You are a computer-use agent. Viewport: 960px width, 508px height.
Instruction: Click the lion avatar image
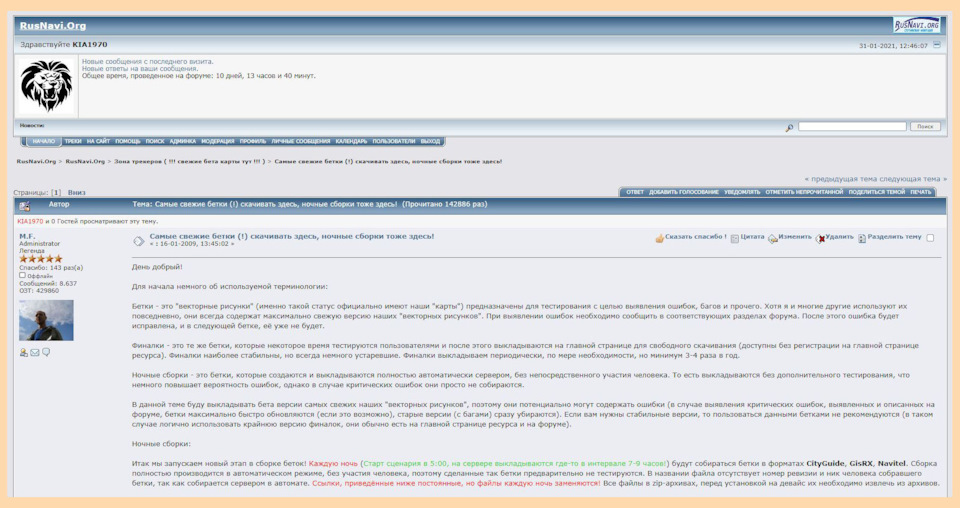tap(47, 86)
